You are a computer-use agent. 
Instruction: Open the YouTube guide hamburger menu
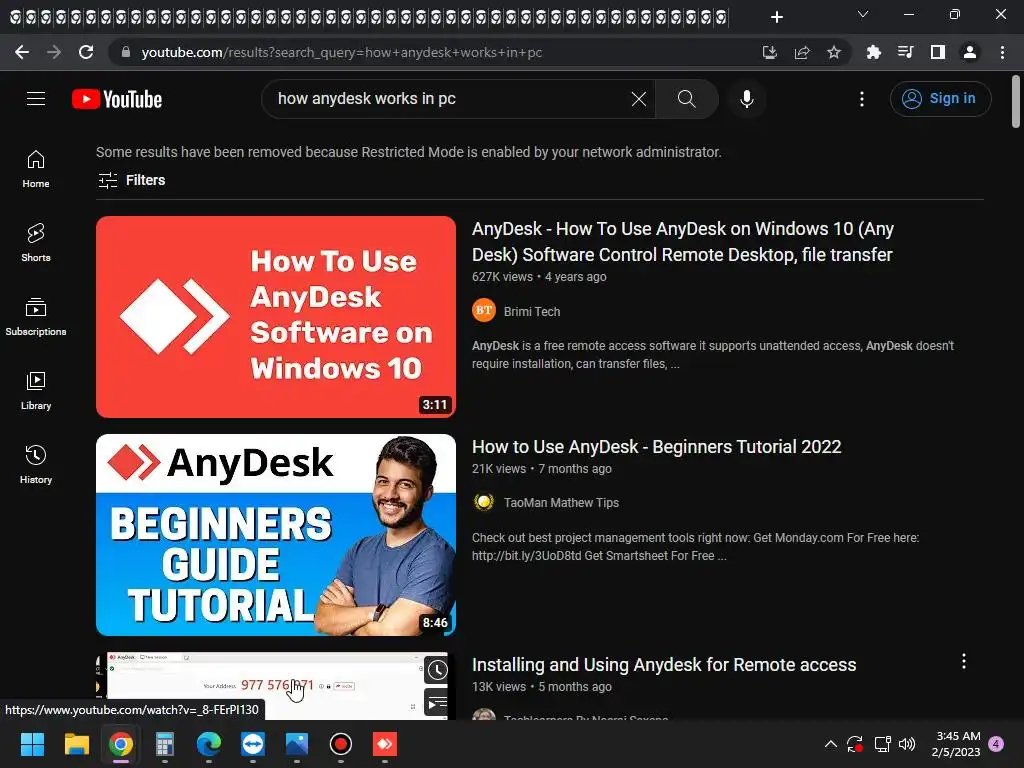point(36,99)
